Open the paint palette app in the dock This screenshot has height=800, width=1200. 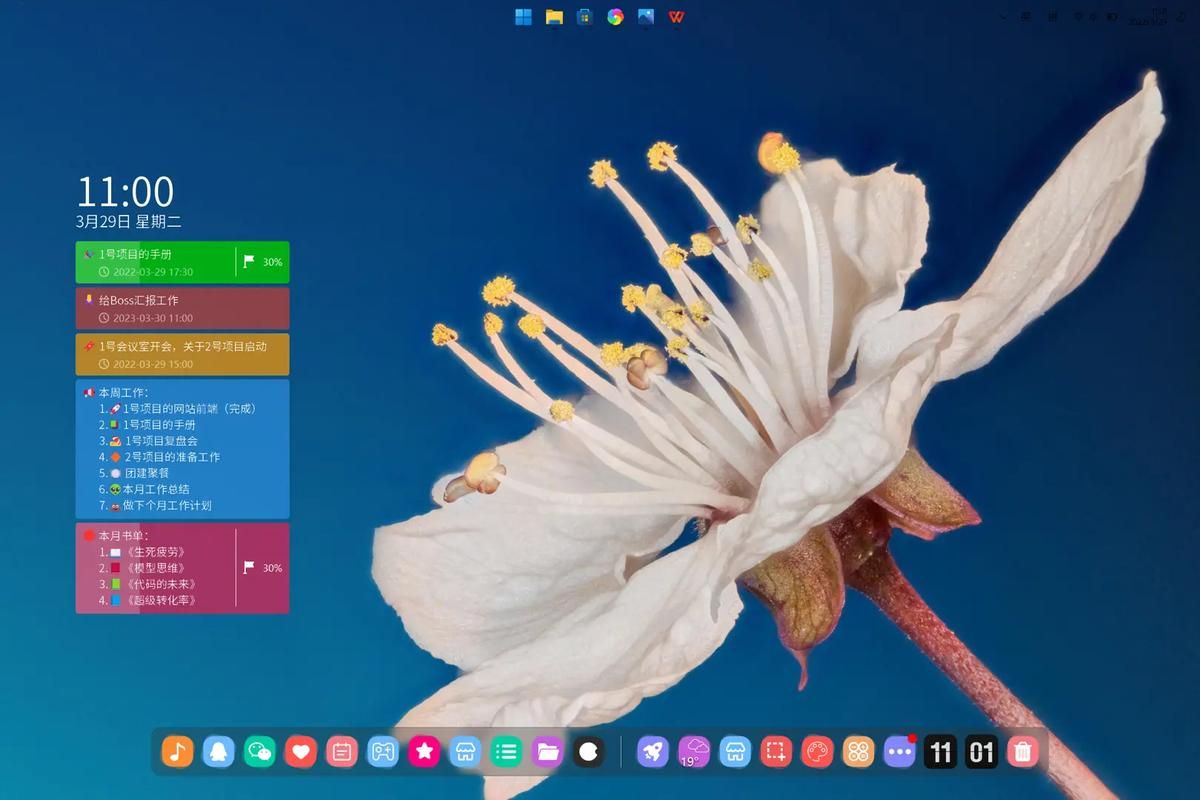click(x=818, y=751)
